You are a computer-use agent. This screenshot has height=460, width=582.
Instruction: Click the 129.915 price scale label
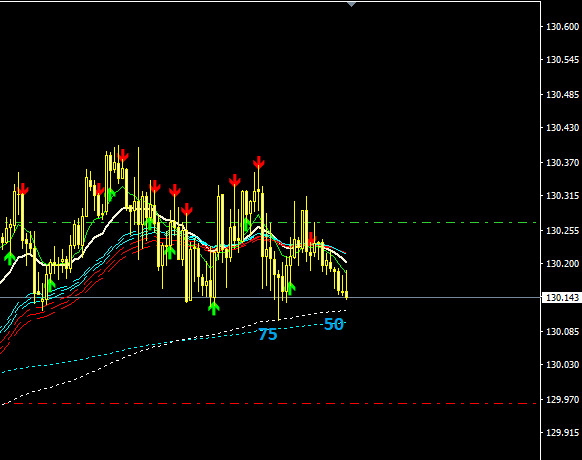[562, 433]
